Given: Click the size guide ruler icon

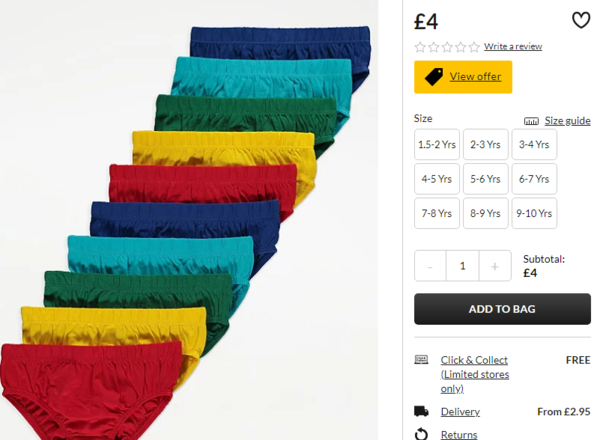Looking at the screenshot, I should tap(531, 121).
